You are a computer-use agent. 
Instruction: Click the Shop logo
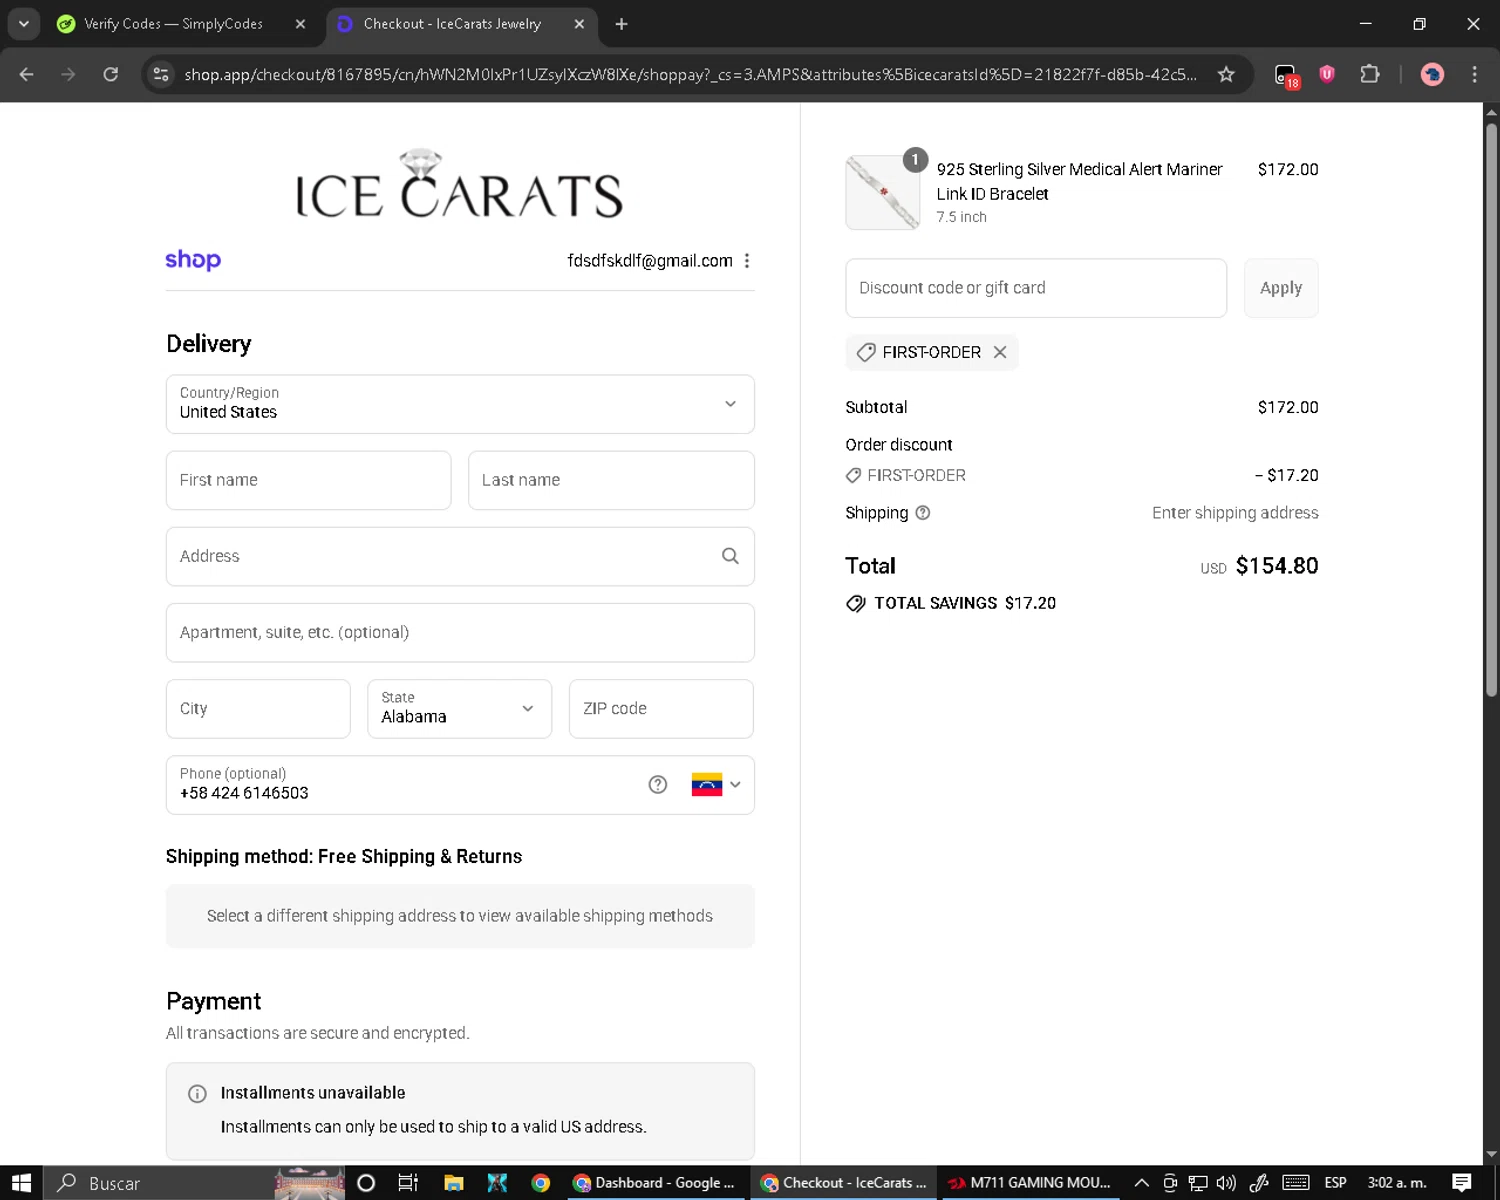pos(193,260)
